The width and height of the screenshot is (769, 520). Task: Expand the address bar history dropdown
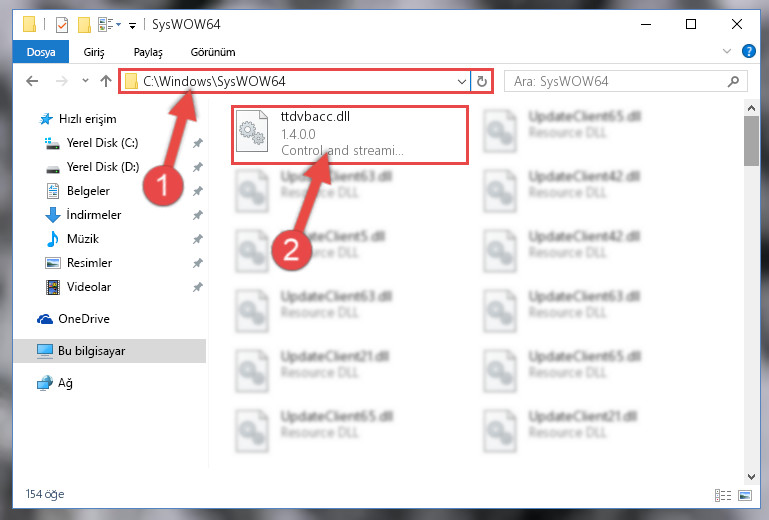click(461, 81)
